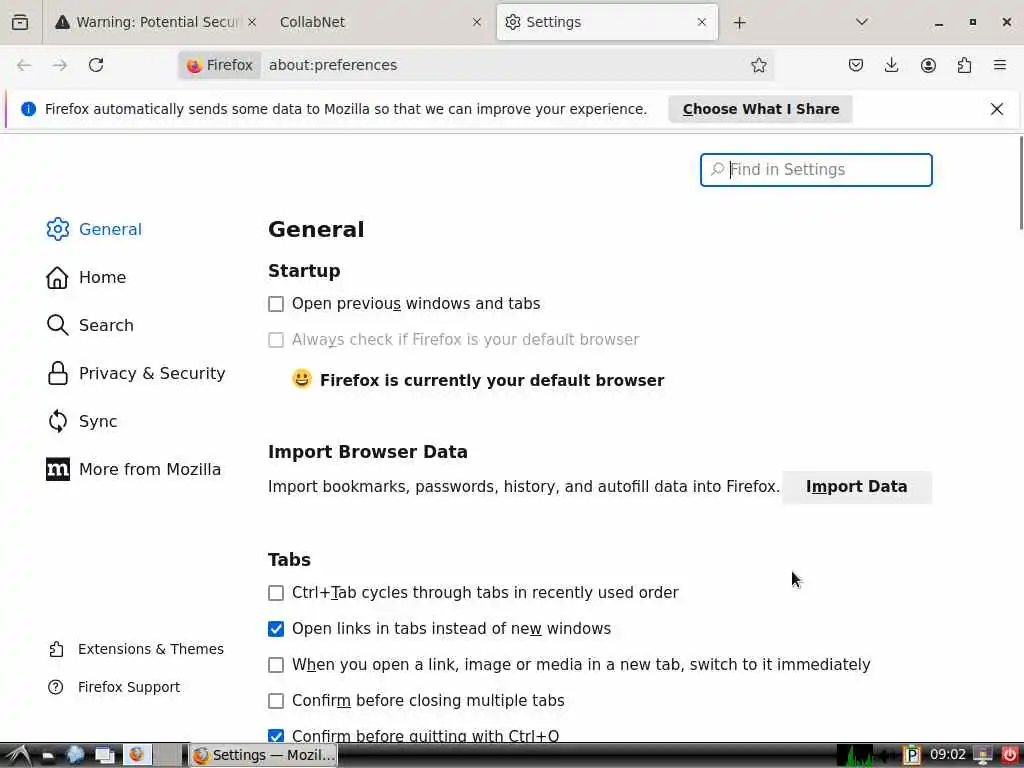Toggle Always check default browser checkbox
The height and width of the screenshot is (768, 1024).
coord(276,340)
